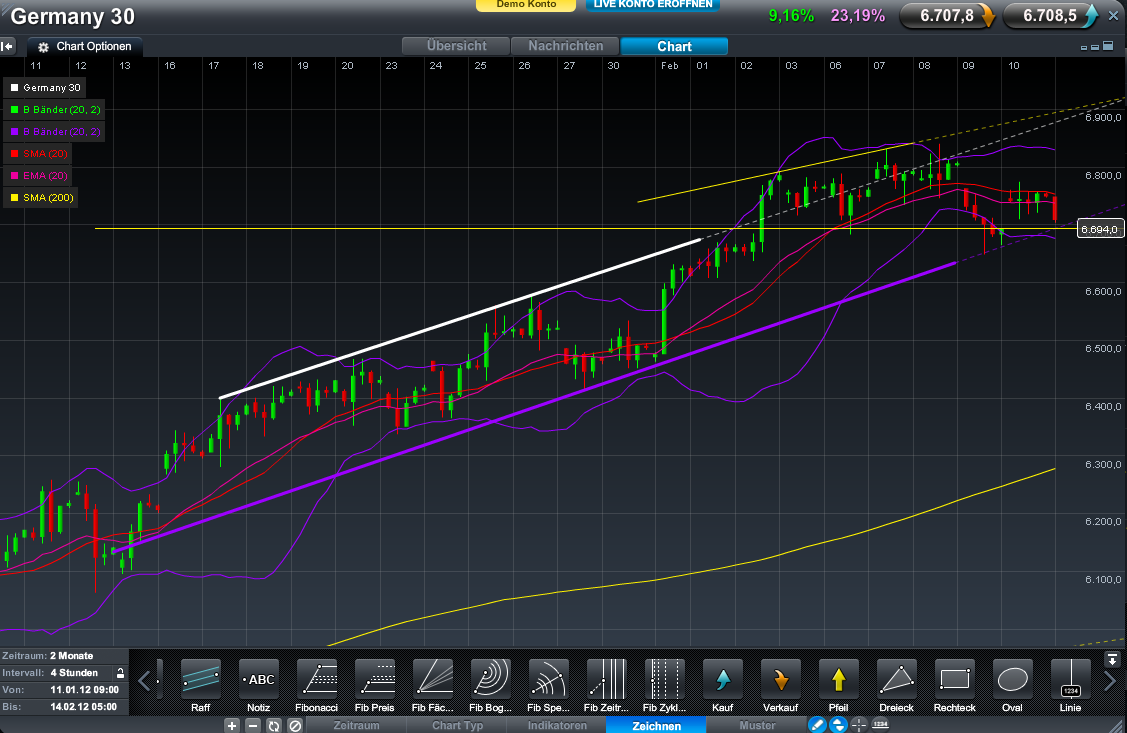Choose the Fib Preis tool
Viewport: 1127px width, 733px height.
coord(374,686)
